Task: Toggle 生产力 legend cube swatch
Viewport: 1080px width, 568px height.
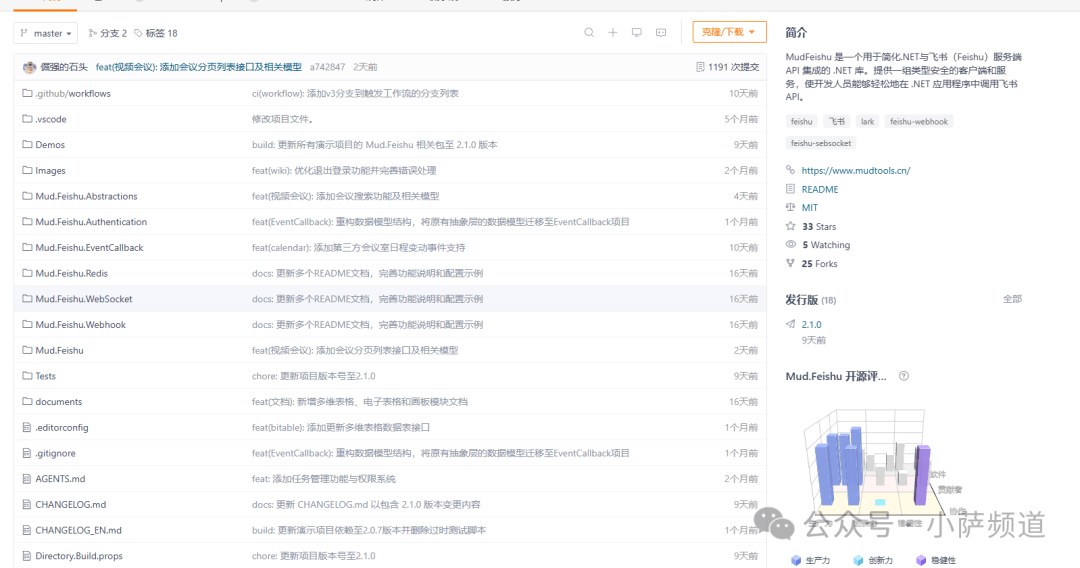Action: 796,560
